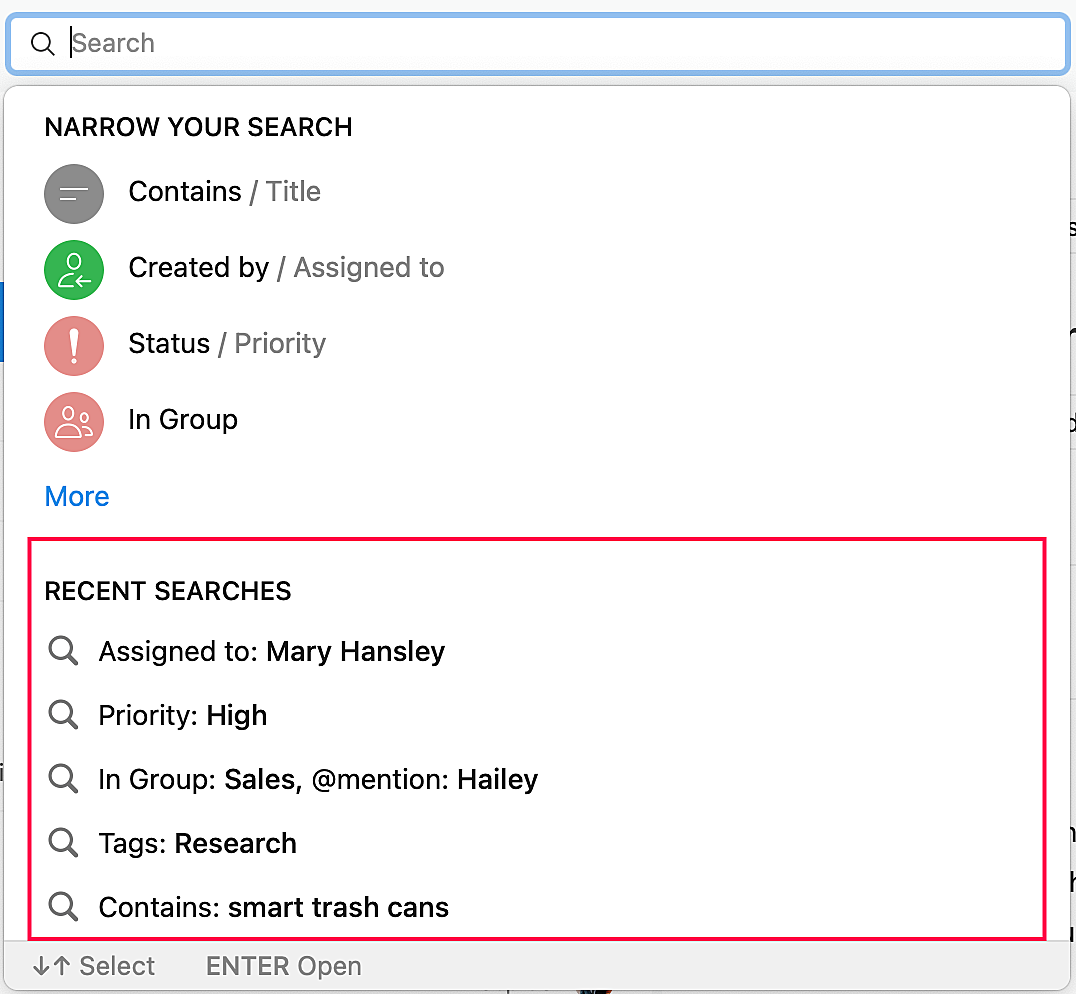Click the magnifying glass in search bar
This screenshot has width=1076, height=994.
click(42, 44)
